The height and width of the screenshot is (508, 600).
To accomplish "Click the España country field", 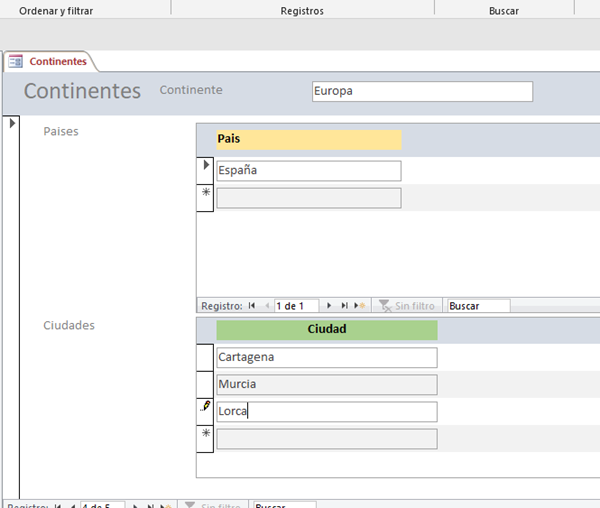I will click(308, 170).
